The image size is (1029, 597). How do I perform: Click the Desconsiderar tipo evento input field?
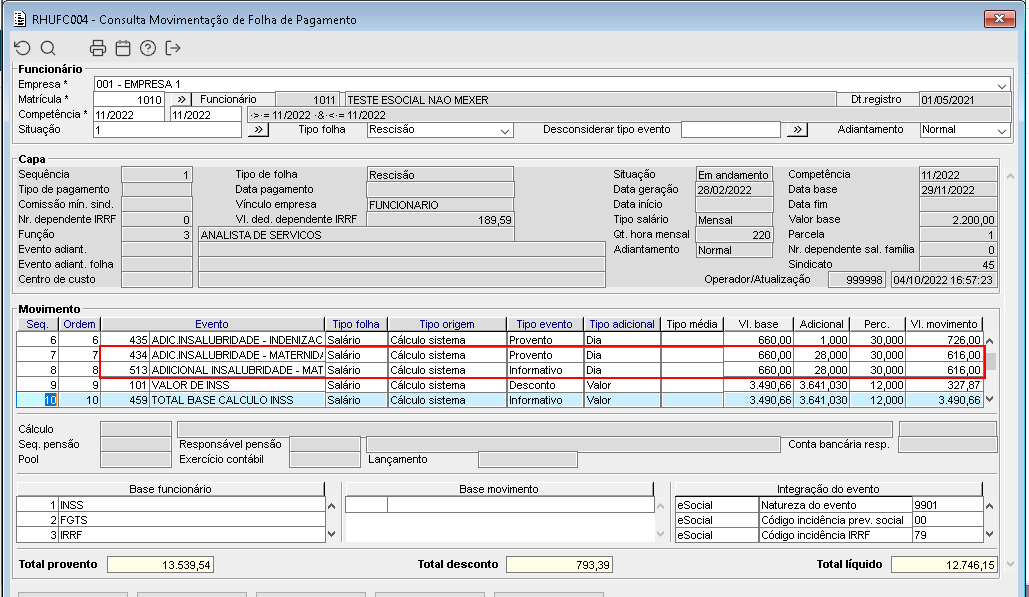[x=731, y=130]
